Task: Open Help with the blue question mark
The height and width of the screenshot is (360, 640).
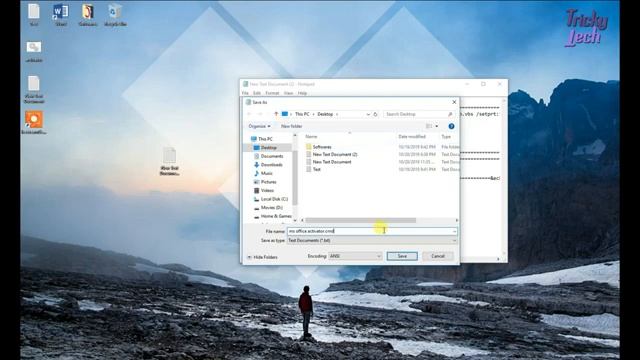Action: (451, 126)
